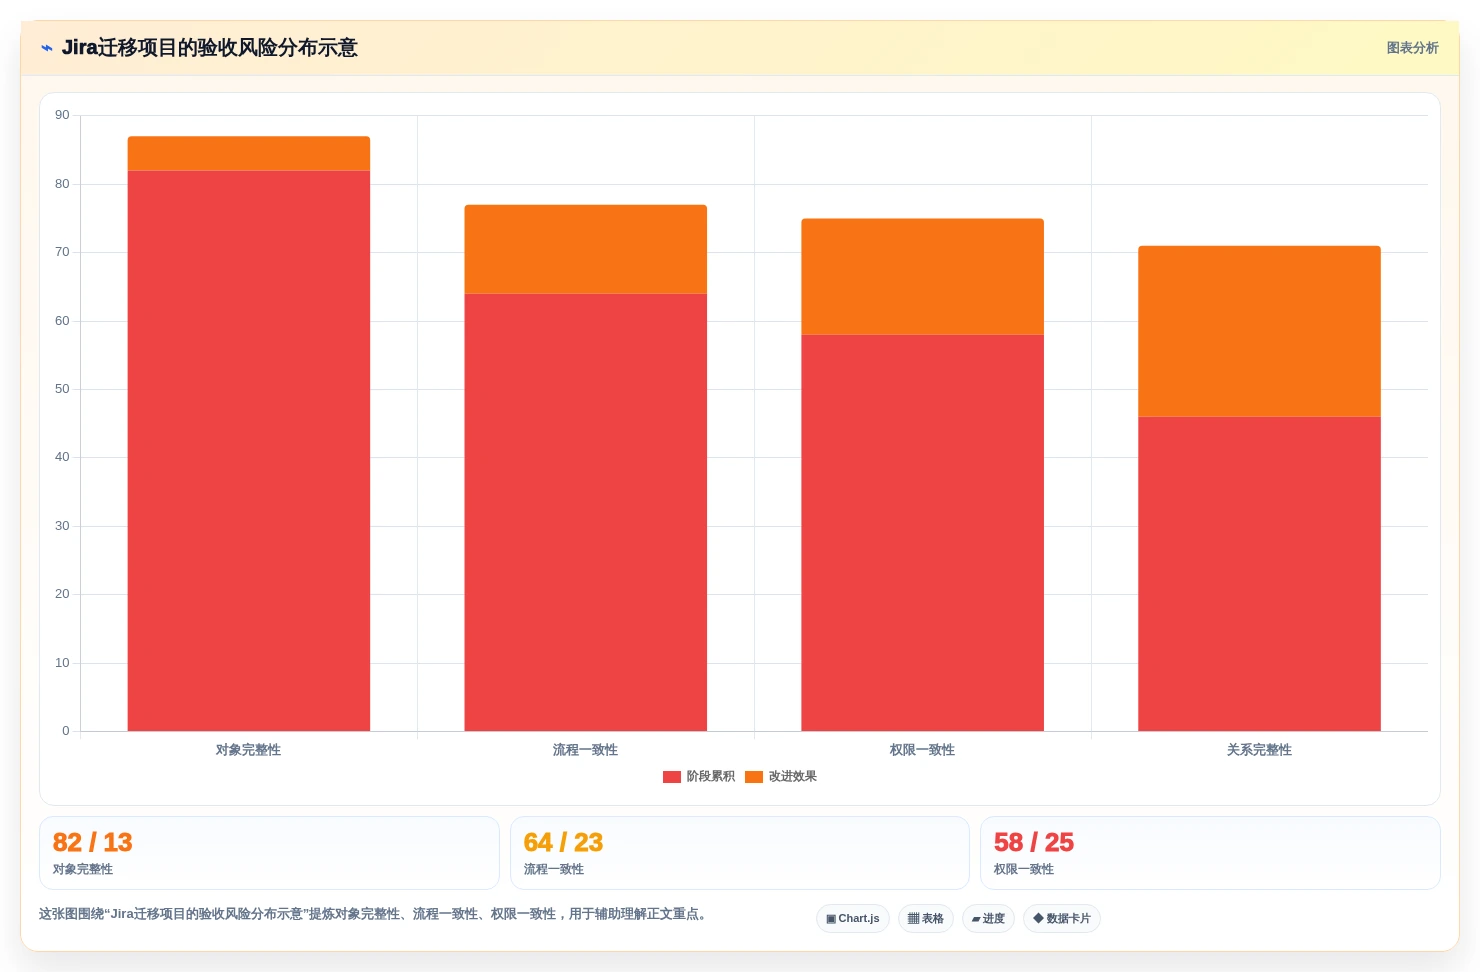The width and height of the screenshot is (1480, 972).
Task: Open the 58 / 25 权限一致性 card
Action: (1210, 853)
